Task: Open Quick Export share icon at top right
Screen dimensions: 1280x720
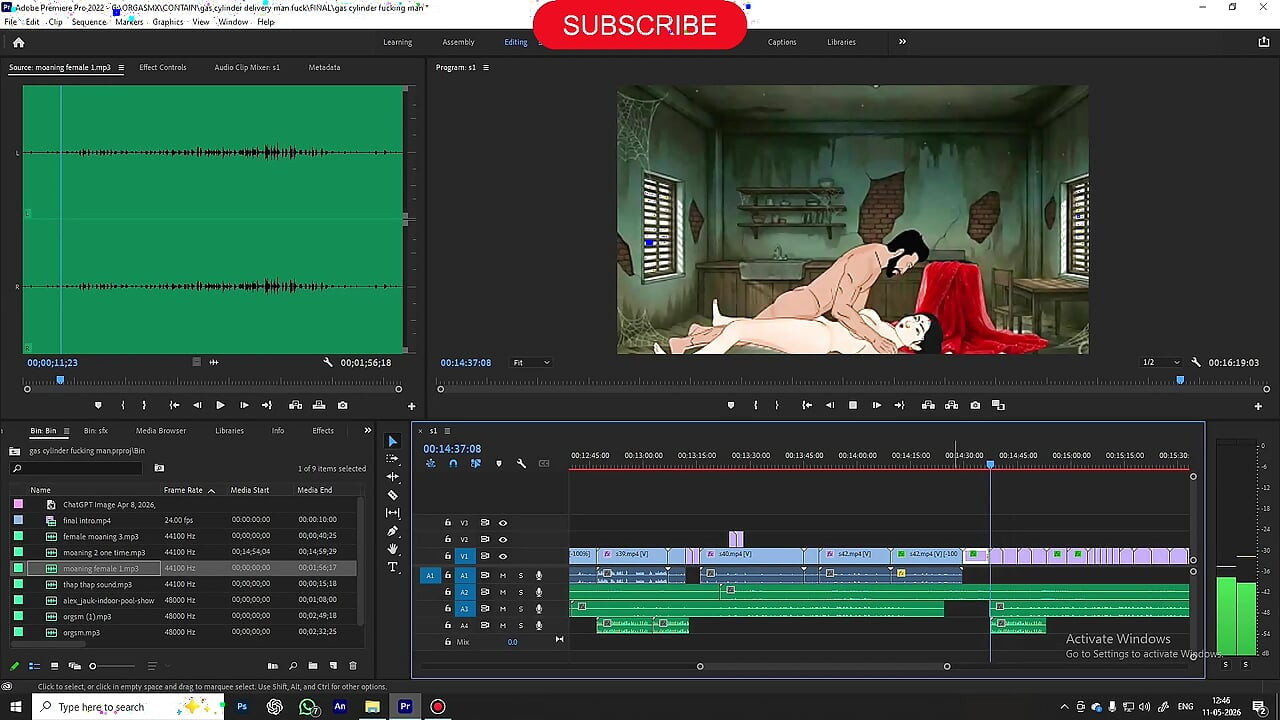Action: click(1263, 42)
